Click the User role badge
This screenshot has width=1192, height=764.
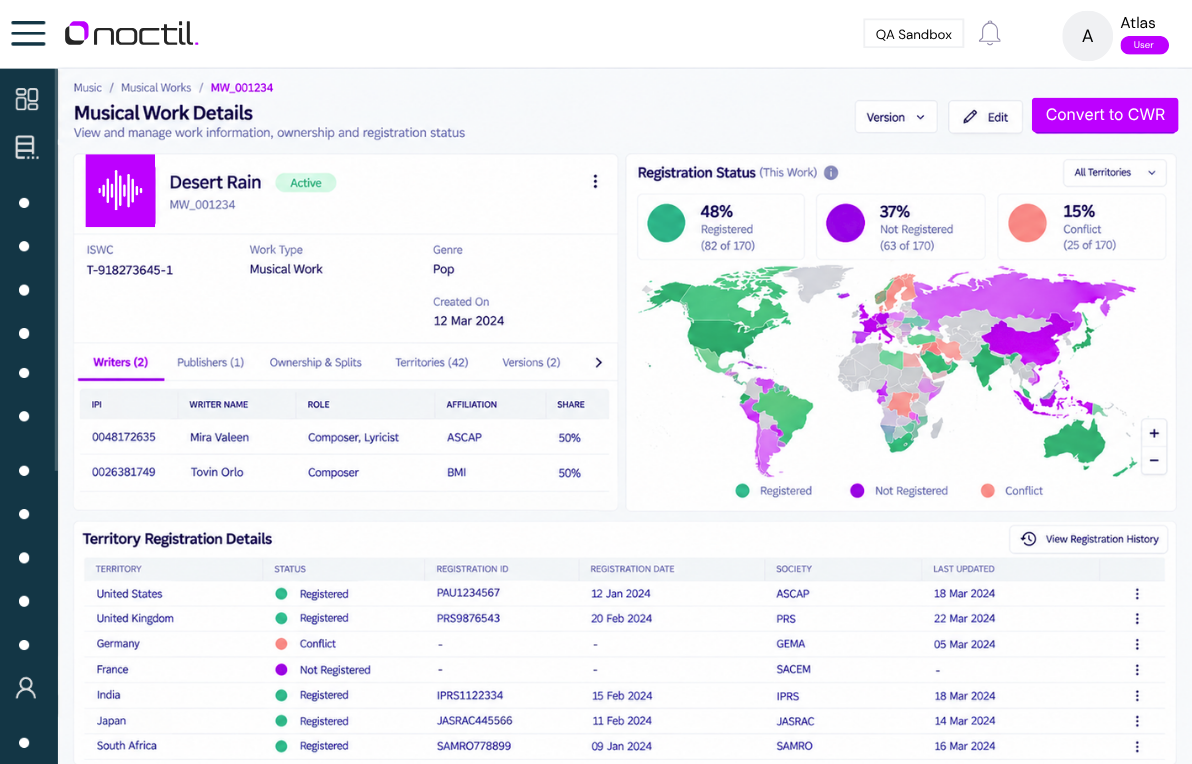point(1143,45)
